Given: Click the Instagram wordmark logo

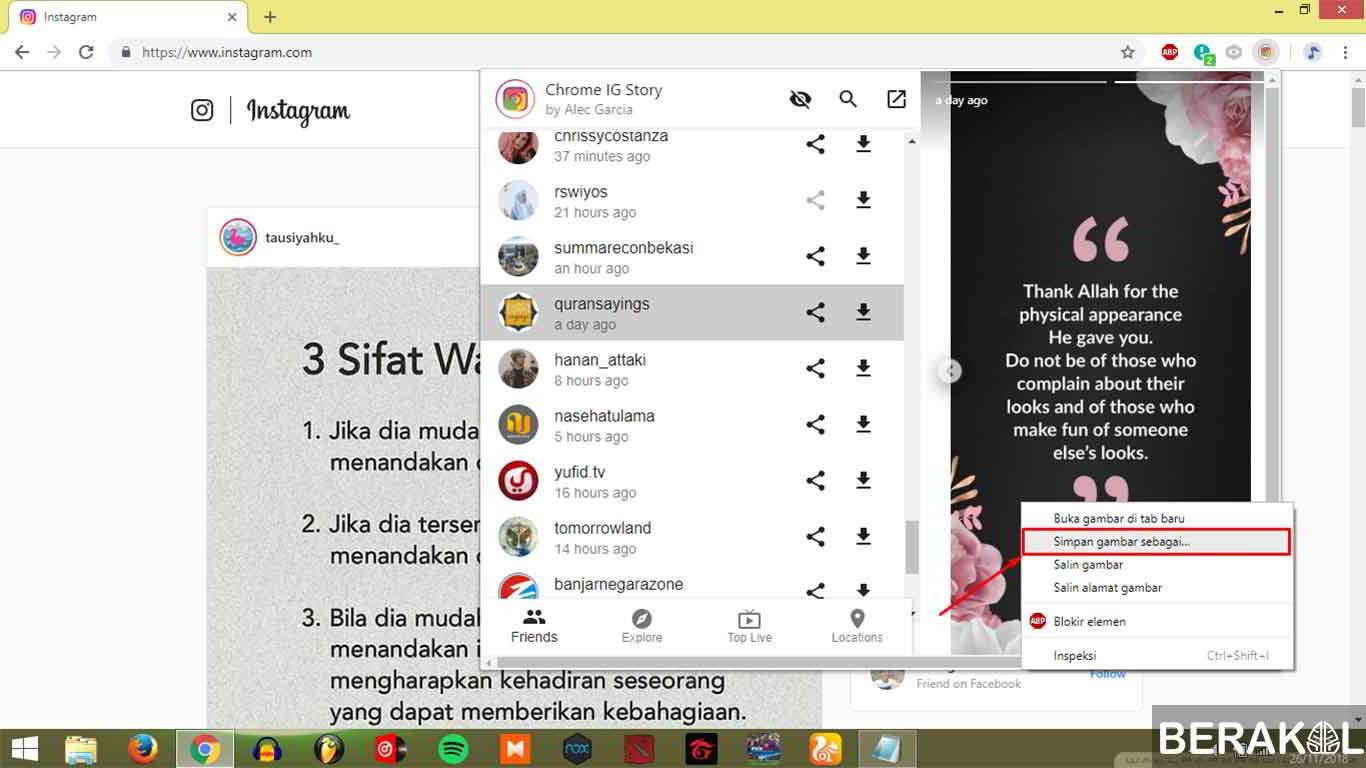Looking at the screenshot, I should point(298,111).
